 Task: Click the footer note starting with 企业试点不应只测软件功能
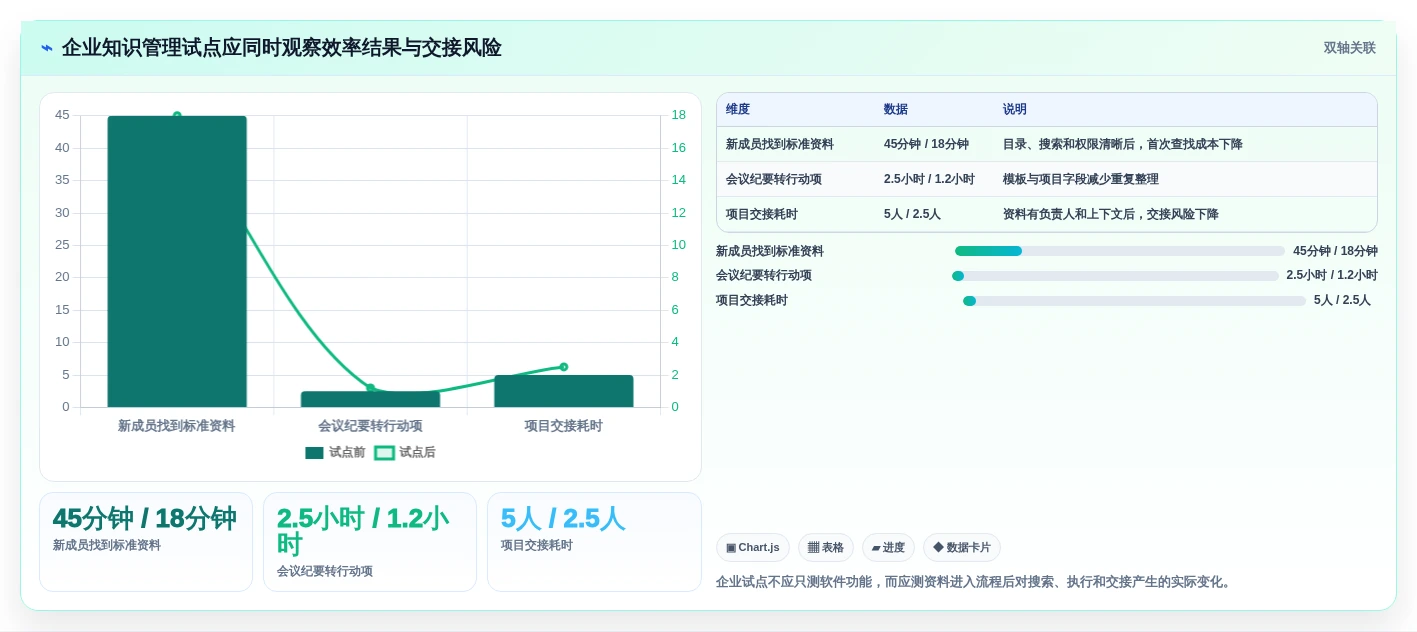(975, 582)
